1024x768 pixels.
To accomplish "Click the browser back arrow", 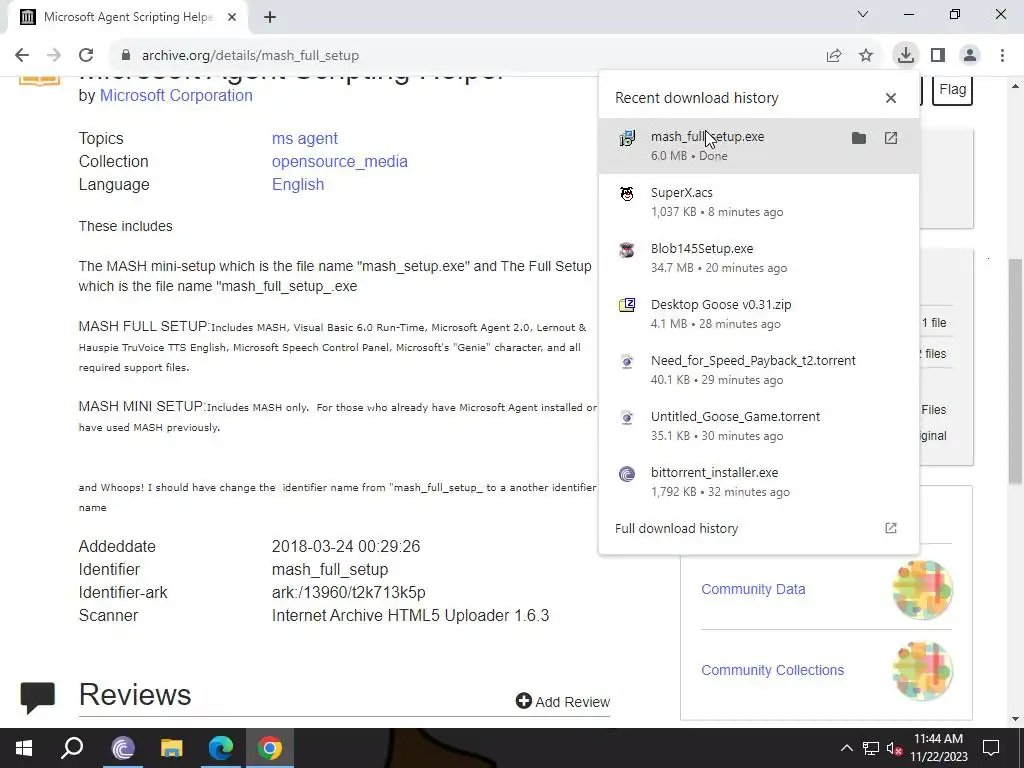I will [22, 56].
